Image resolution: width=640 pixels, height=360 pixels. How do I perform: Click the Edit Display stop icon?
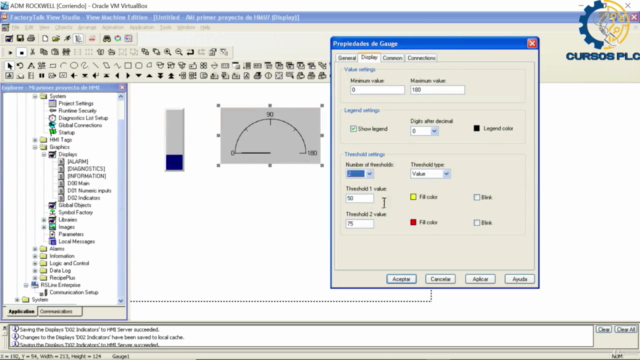click(22, 52)
